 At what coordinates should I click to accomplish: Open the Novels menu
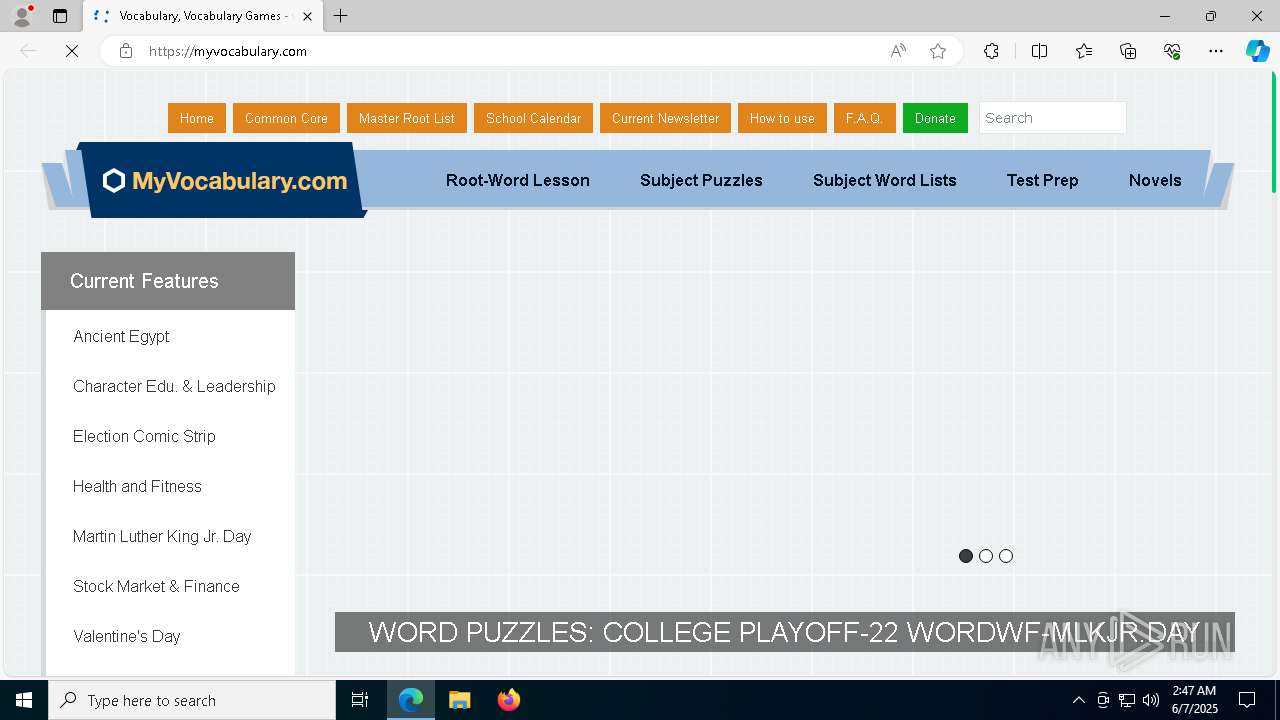(x=1155, y=180)
